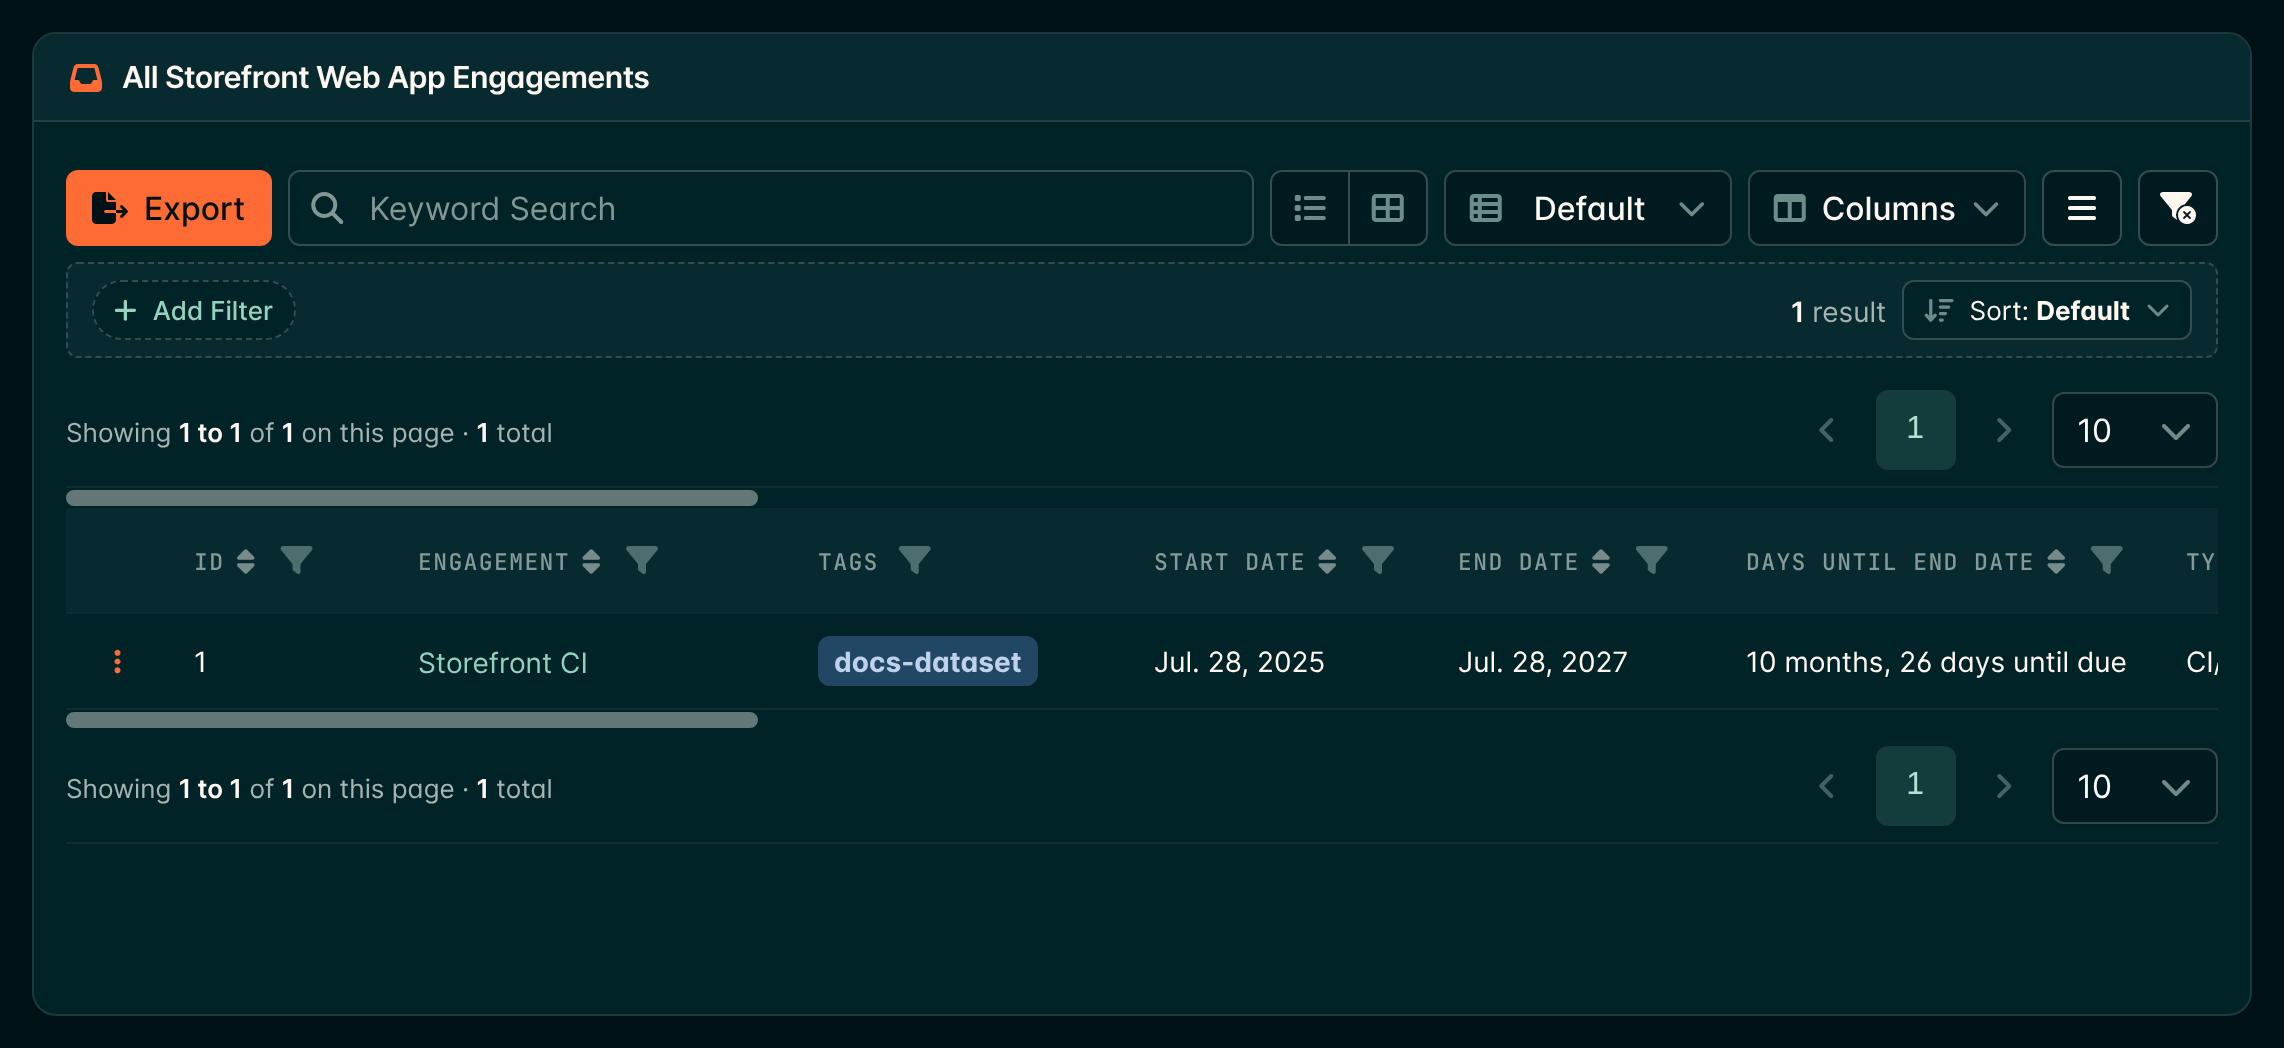
Task: Select page 1 in bottom pagination
Action: point(1915,786)
